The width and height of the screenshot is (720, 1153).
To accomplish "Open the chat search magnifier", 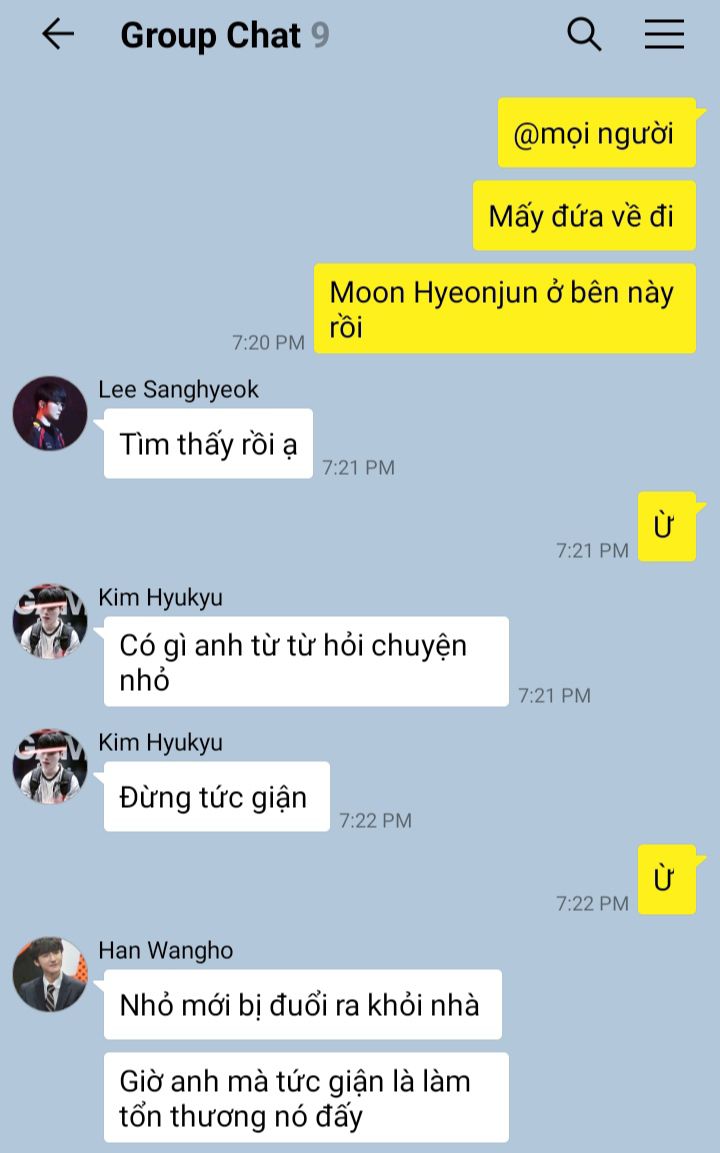I will point(584,35).
